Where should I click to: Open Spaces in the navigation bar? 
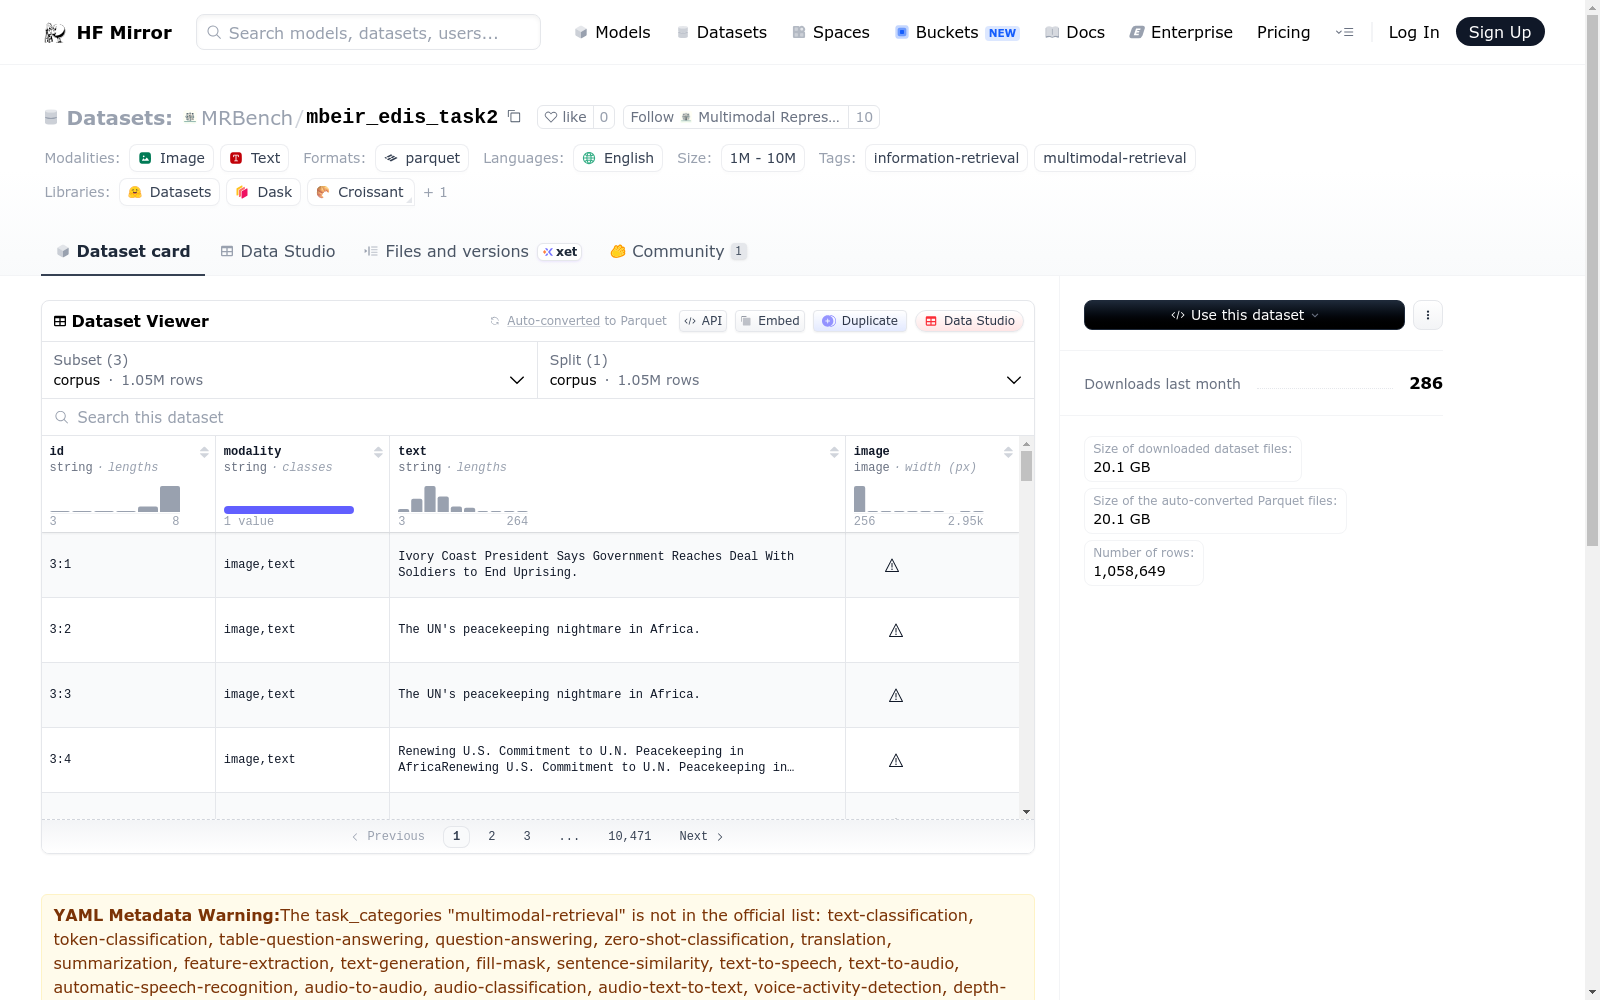[x=831, y=32]
